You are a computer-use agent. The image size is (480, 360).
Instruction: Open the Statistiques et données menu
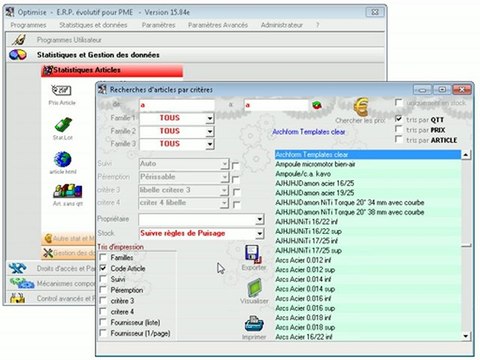(93, 25)
